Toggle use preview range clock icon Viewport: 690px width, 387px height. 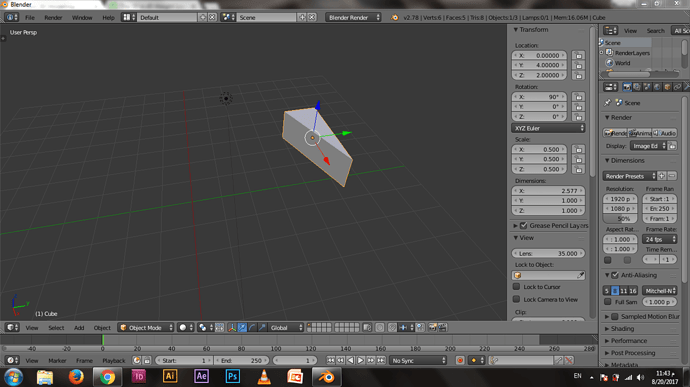click(137, 360)
